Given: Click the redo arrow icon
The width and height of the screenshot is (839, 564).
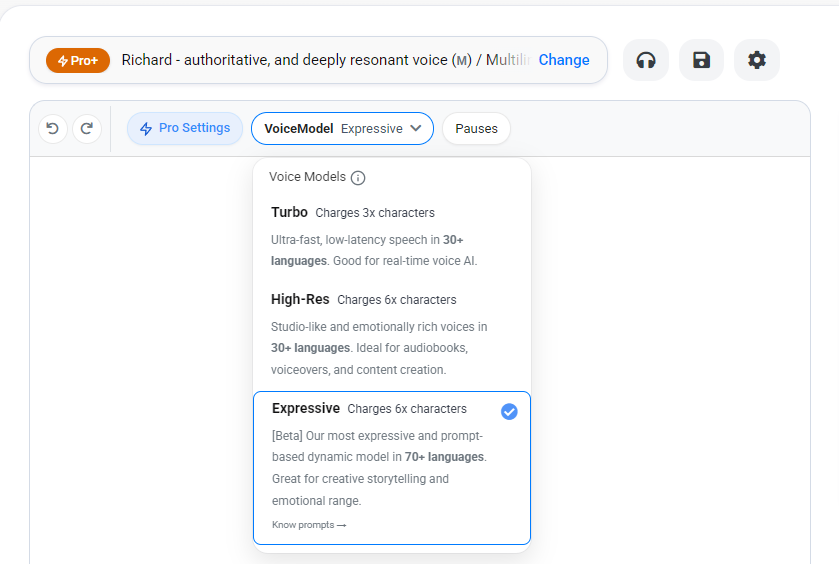Looking at the screenshot, I should [87, 128].
